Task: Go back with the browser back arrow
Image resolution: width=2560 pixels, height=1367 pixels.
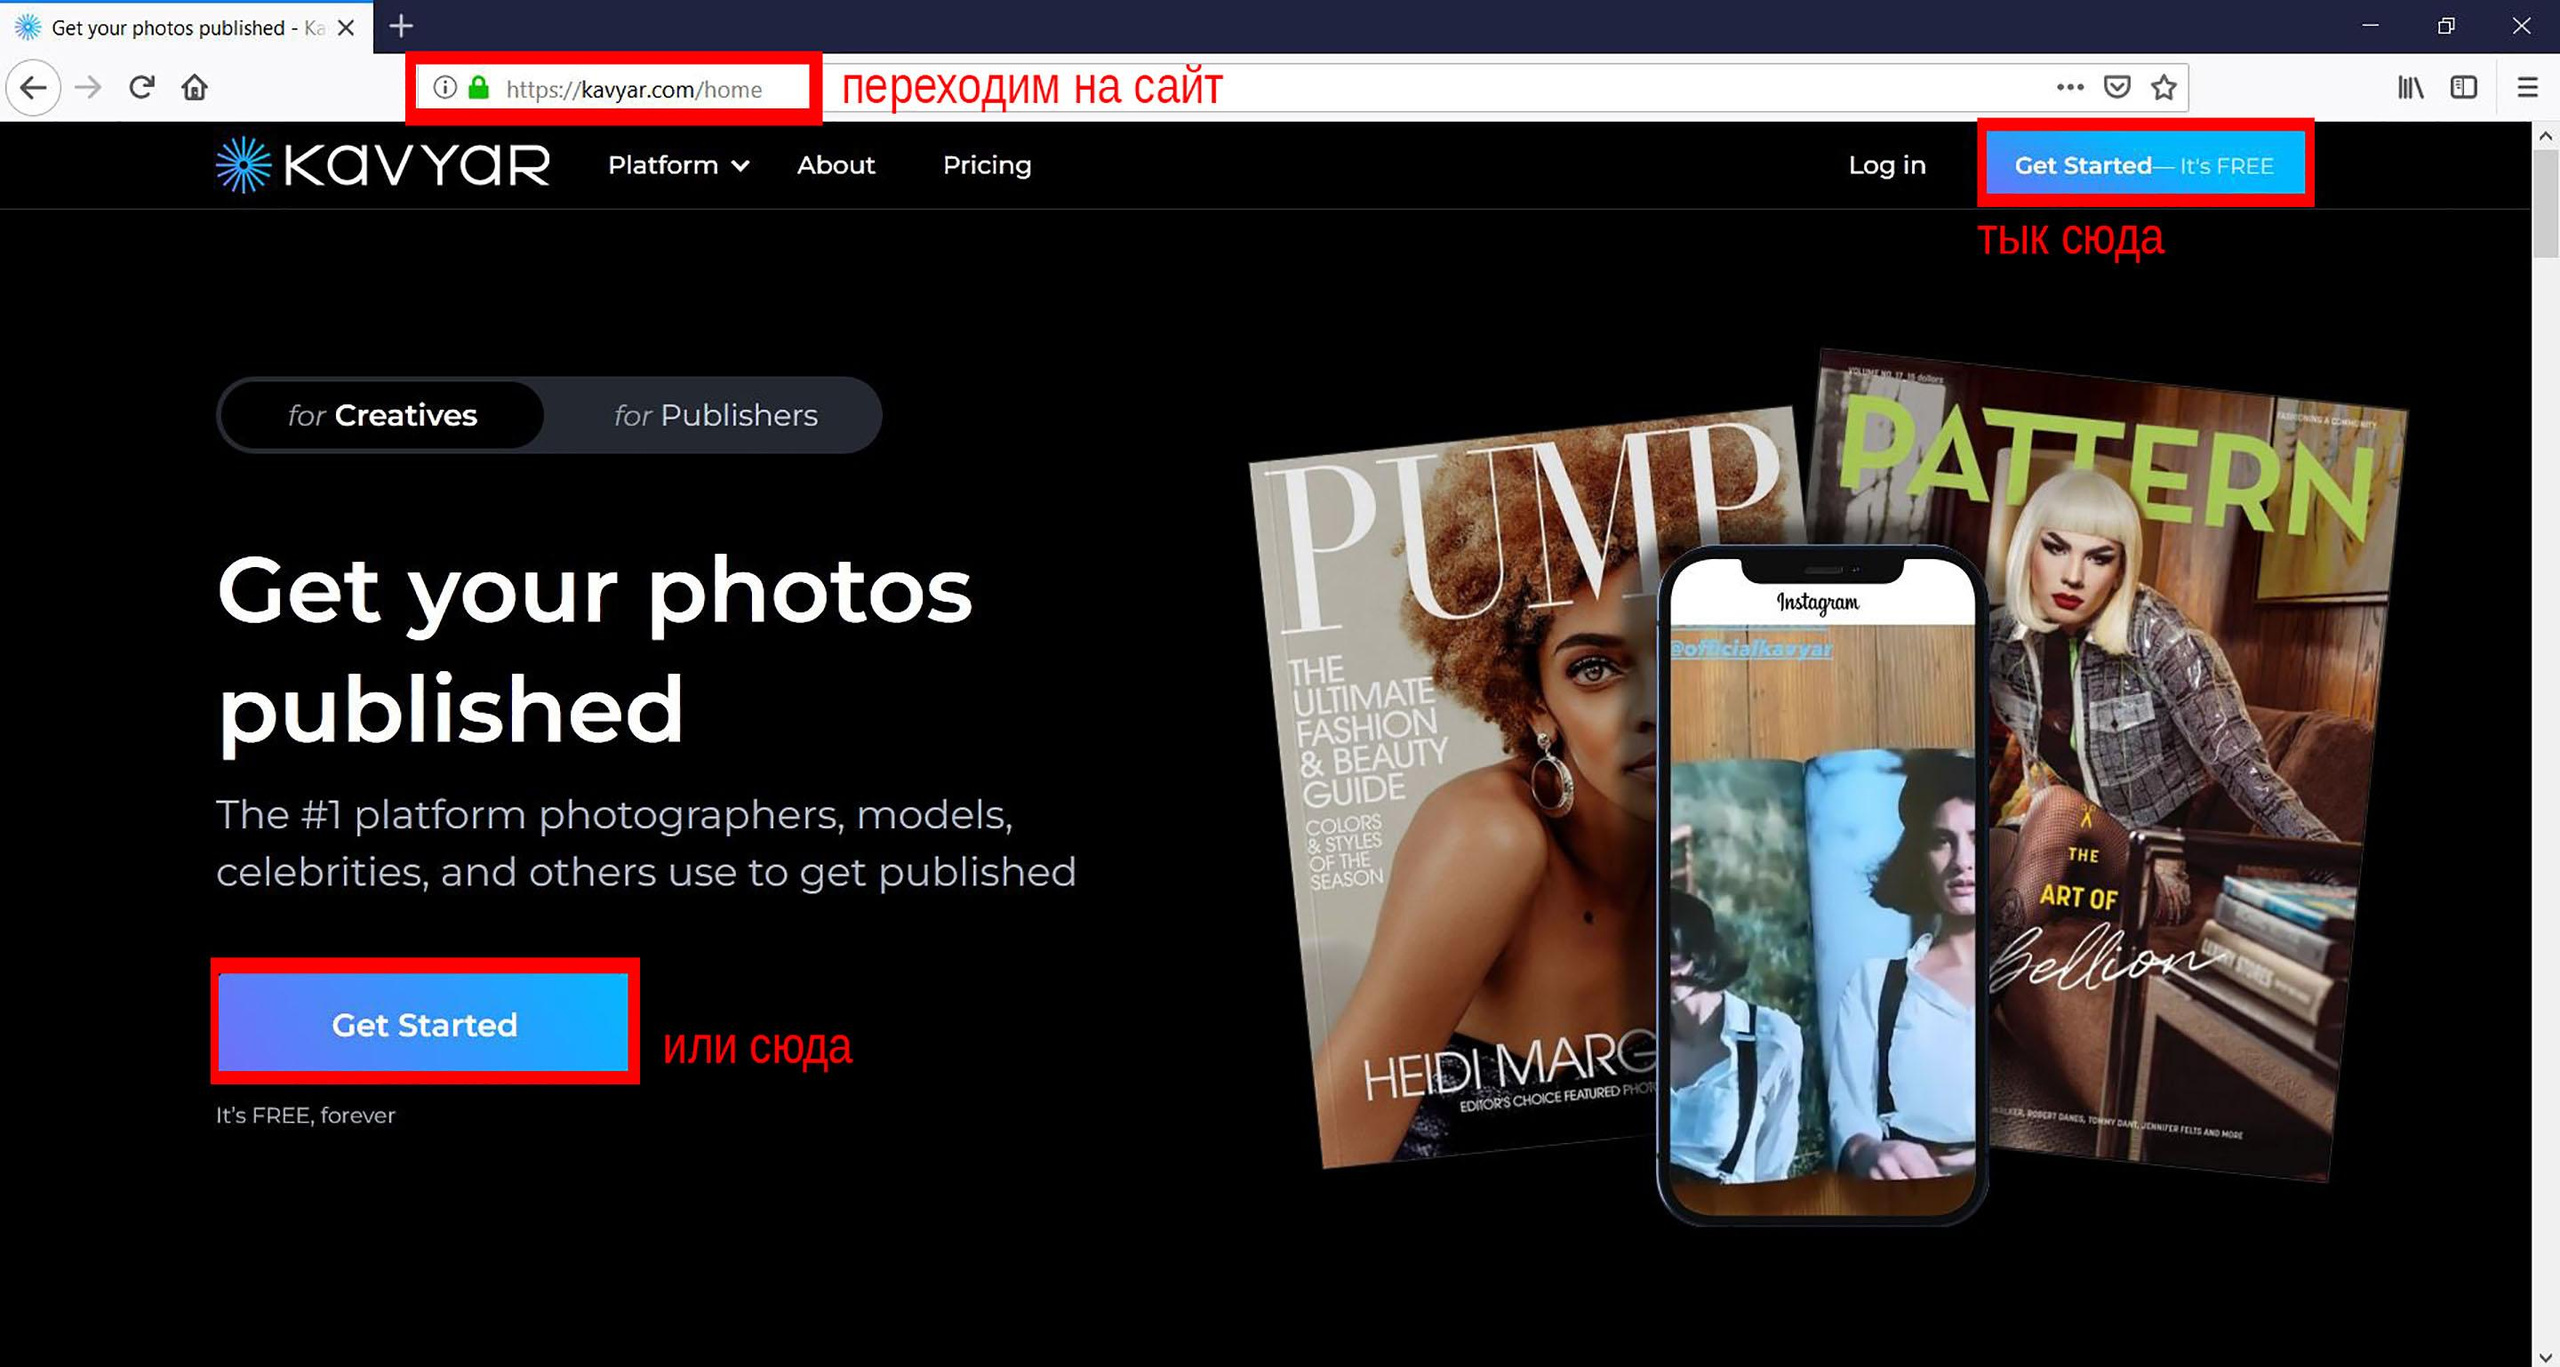Action: click(33, 88)
